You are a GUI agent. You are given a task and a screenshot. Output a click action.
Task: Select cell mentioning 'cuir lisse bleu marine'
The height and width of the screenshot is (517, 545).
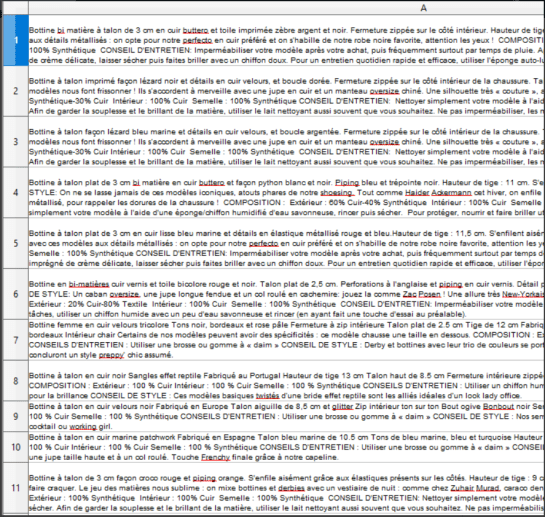pos(287,243)
